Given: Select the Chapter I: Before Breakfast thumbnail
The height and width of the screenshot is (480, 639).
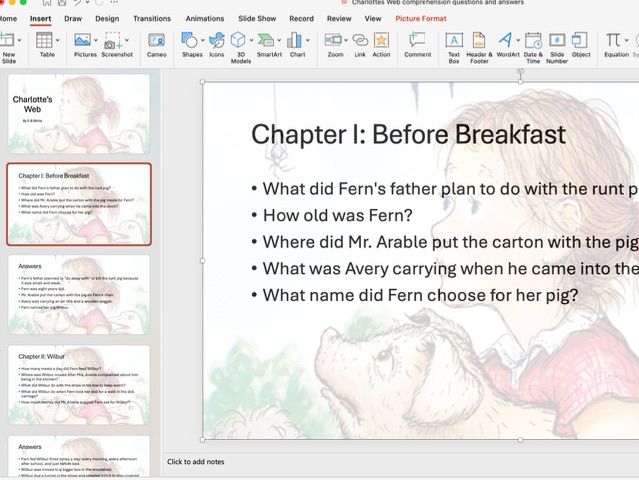Looking at the screenshot, I should (79, 204).
